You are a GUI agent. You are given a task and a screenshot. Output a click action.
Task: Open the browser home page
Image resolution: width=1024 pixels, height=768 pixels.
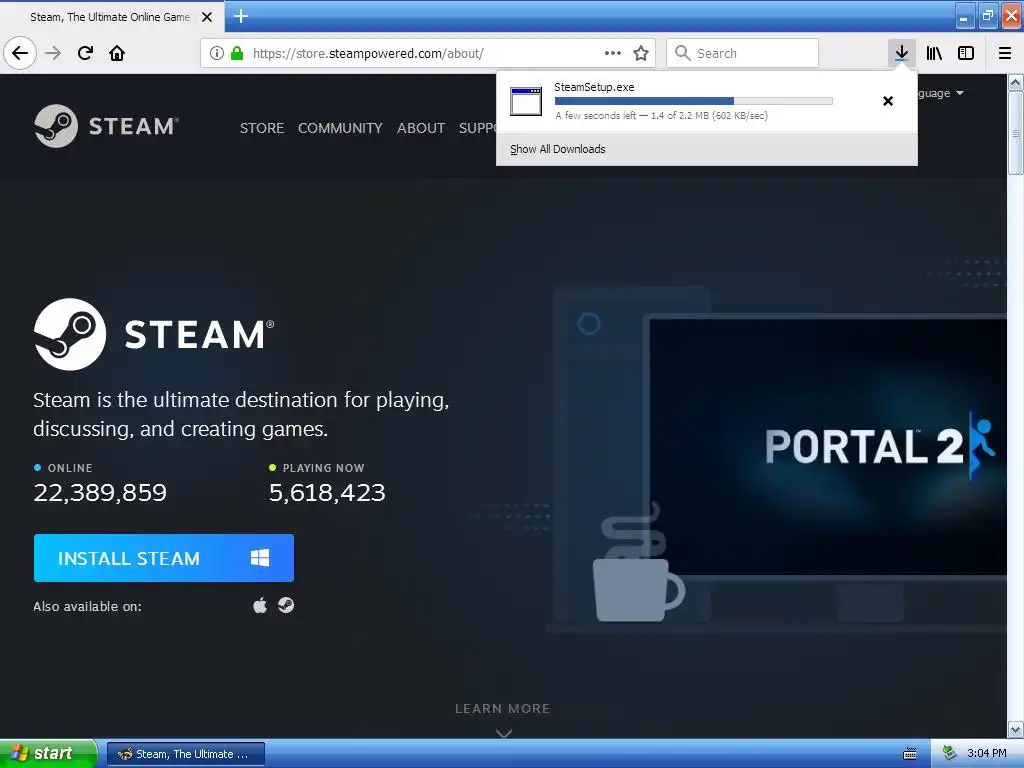[118, 53]
